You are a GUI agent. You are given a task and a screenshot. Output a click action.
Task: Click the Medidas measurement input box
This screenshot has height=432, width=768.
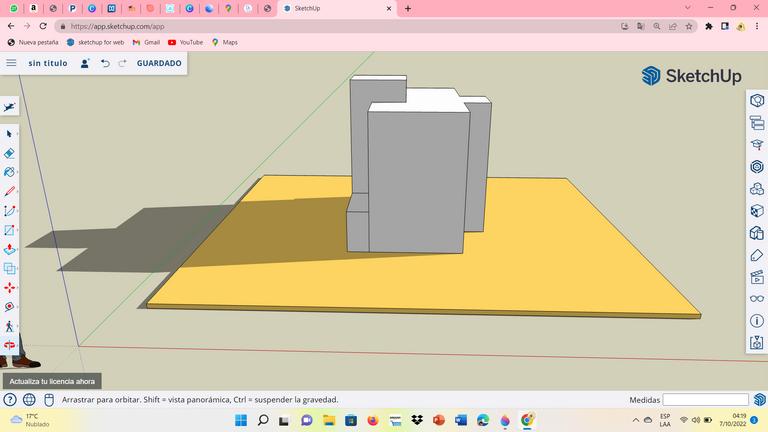coord(704,400)
